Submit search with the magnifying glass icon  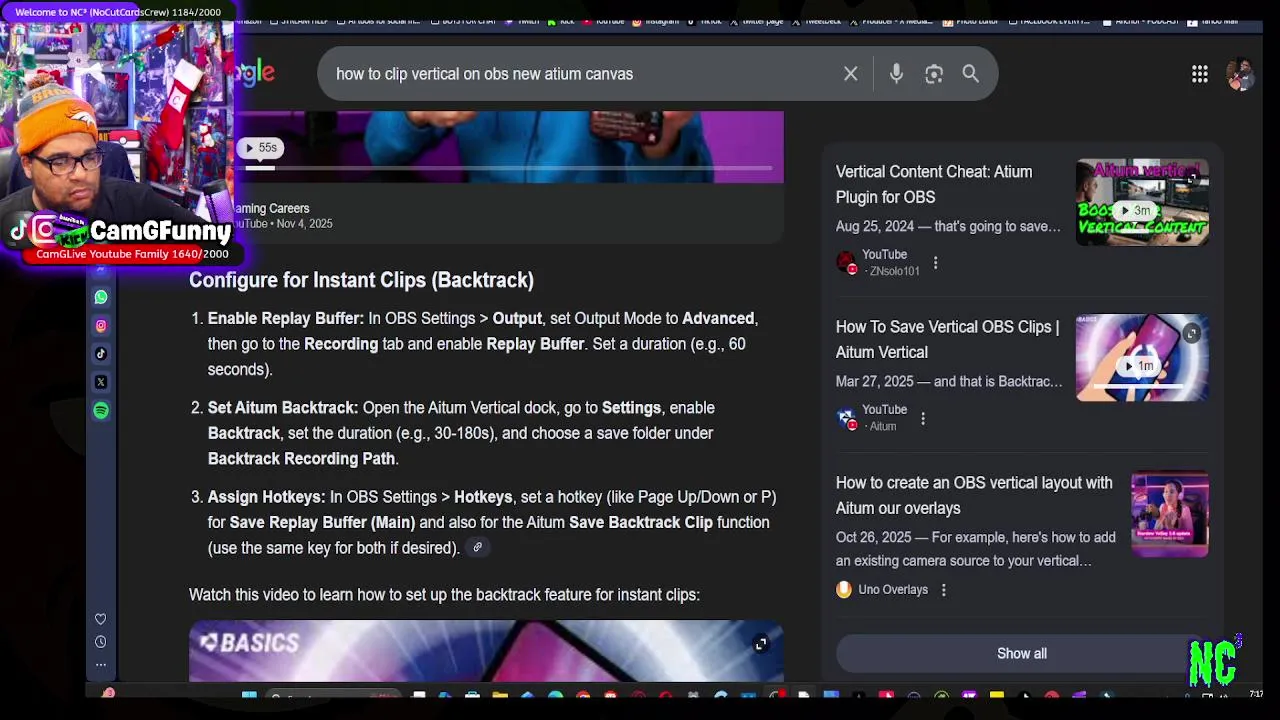tap(970, 73)
